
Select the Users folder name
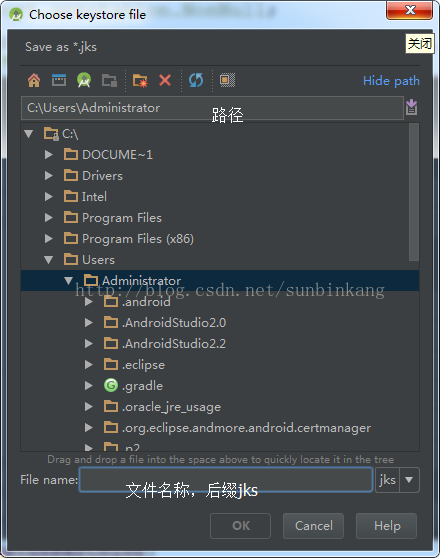pyautogui.click(x=99, y=260)
